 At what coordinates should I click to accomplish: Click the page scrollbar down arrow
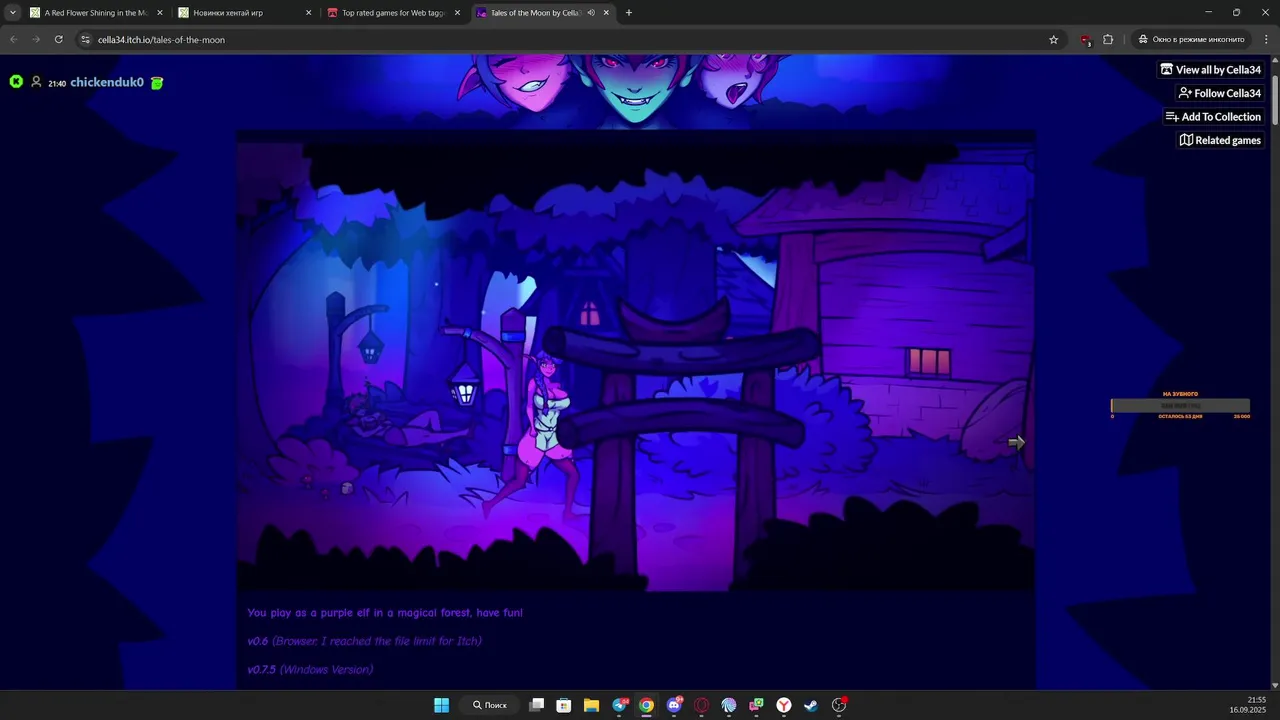coord(1274,685)
